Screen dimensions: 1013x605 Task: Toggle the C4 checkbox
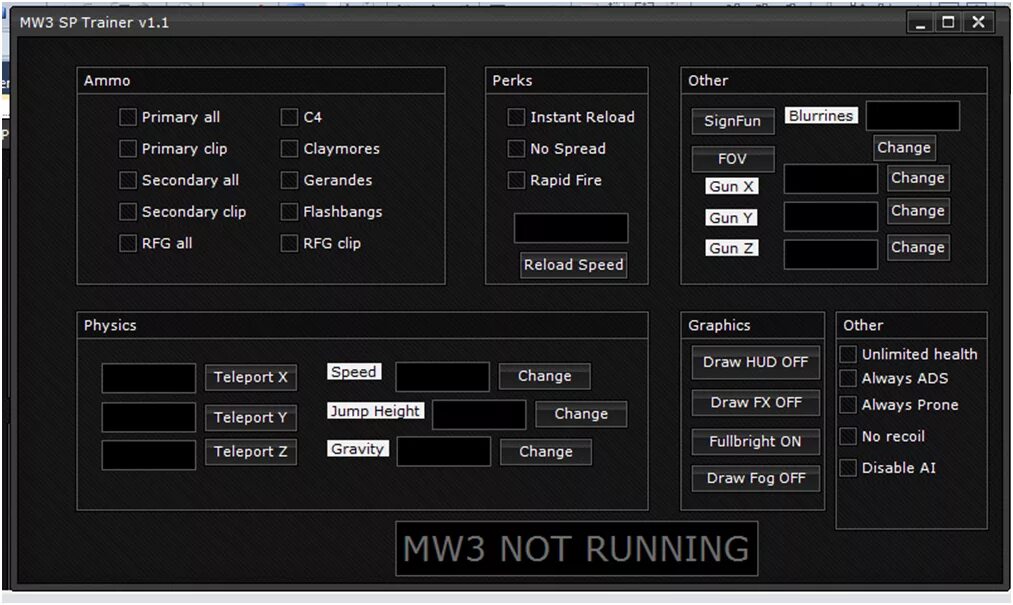pos(289,117)
